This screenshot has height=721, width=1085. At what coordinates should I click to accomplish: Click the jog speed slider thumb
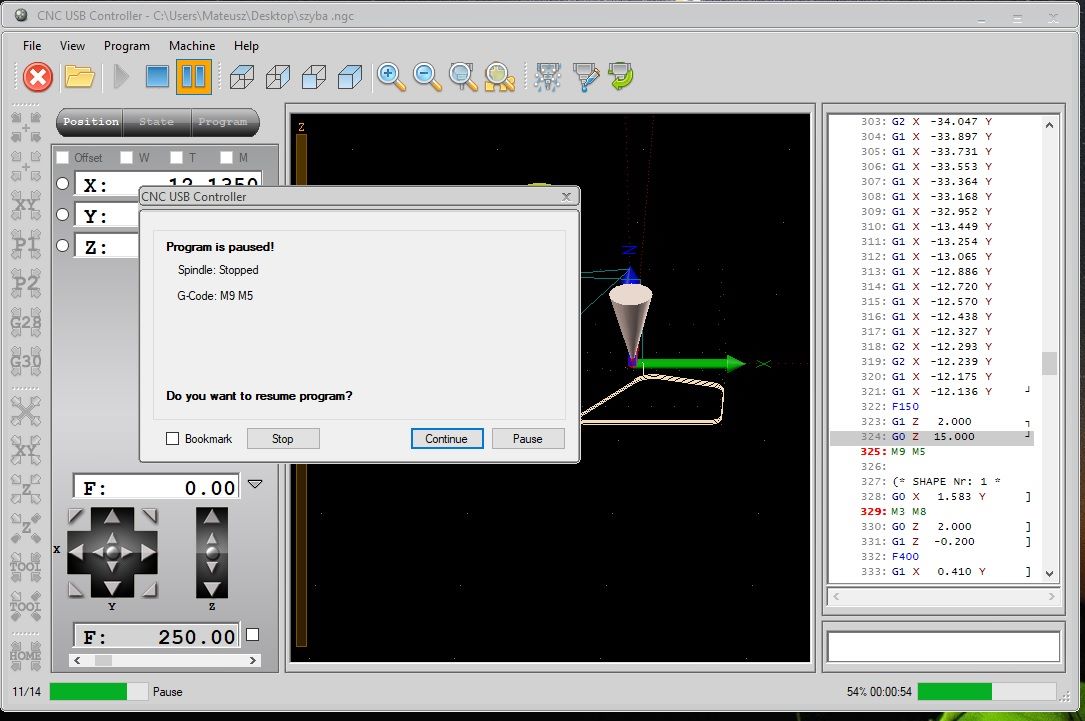tap(103, 661)
